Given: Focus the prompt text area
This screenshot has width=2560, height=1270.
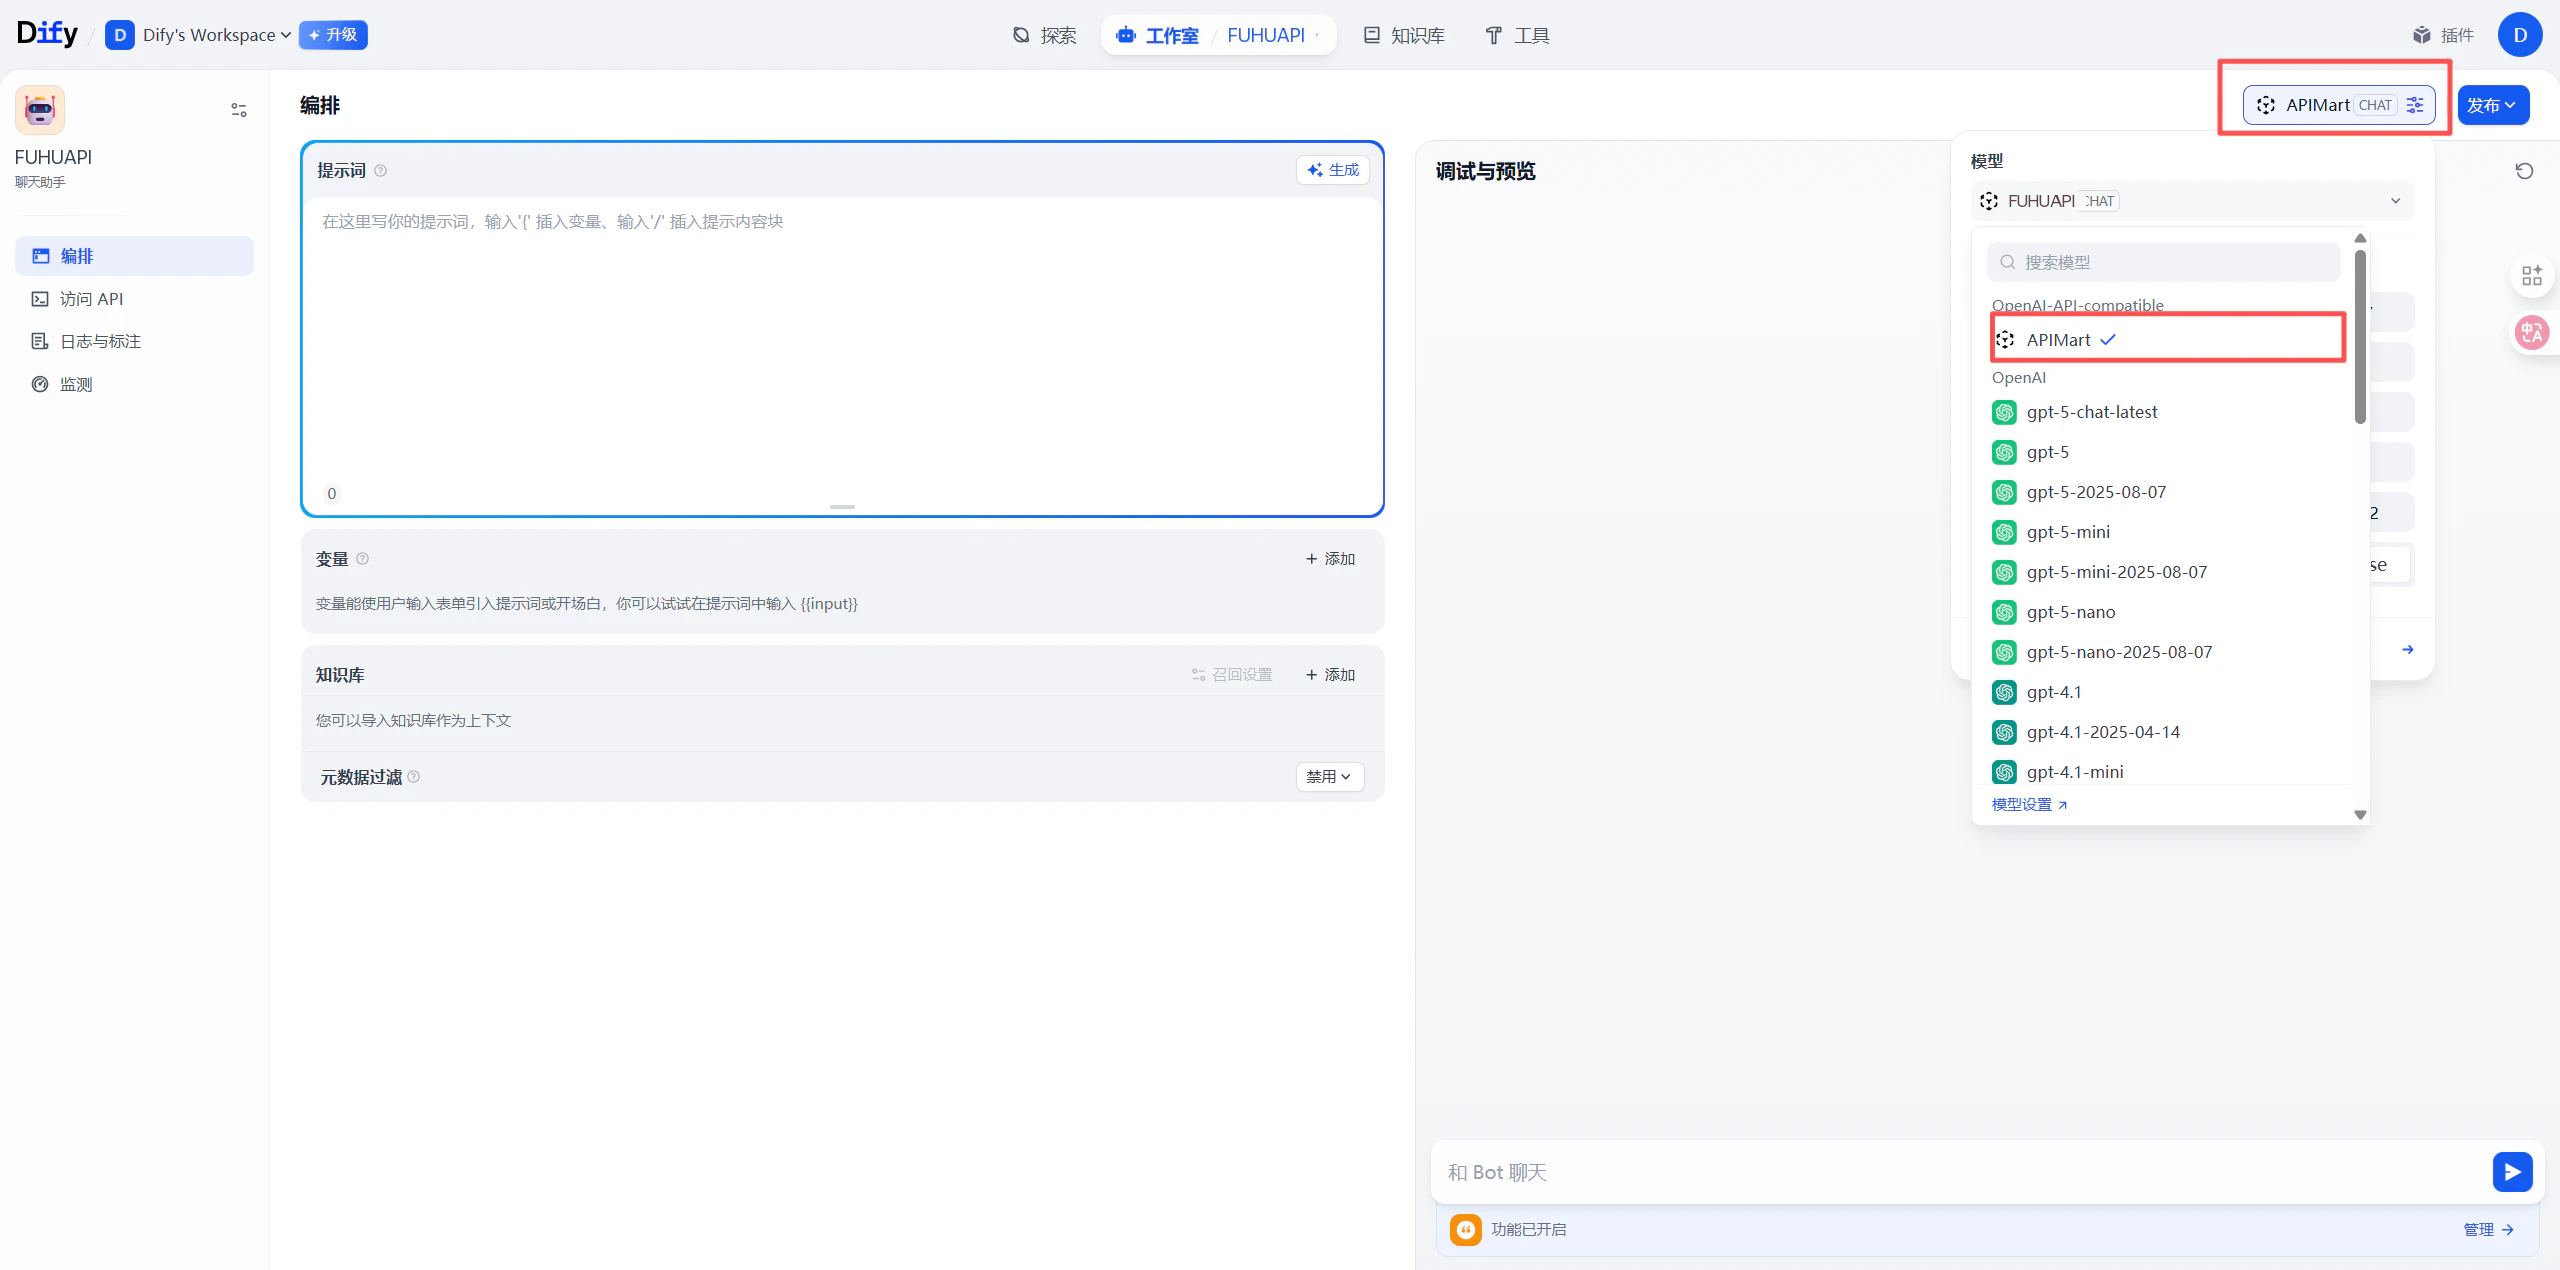Looking at the screenshot, I should (x=842, y=340).
